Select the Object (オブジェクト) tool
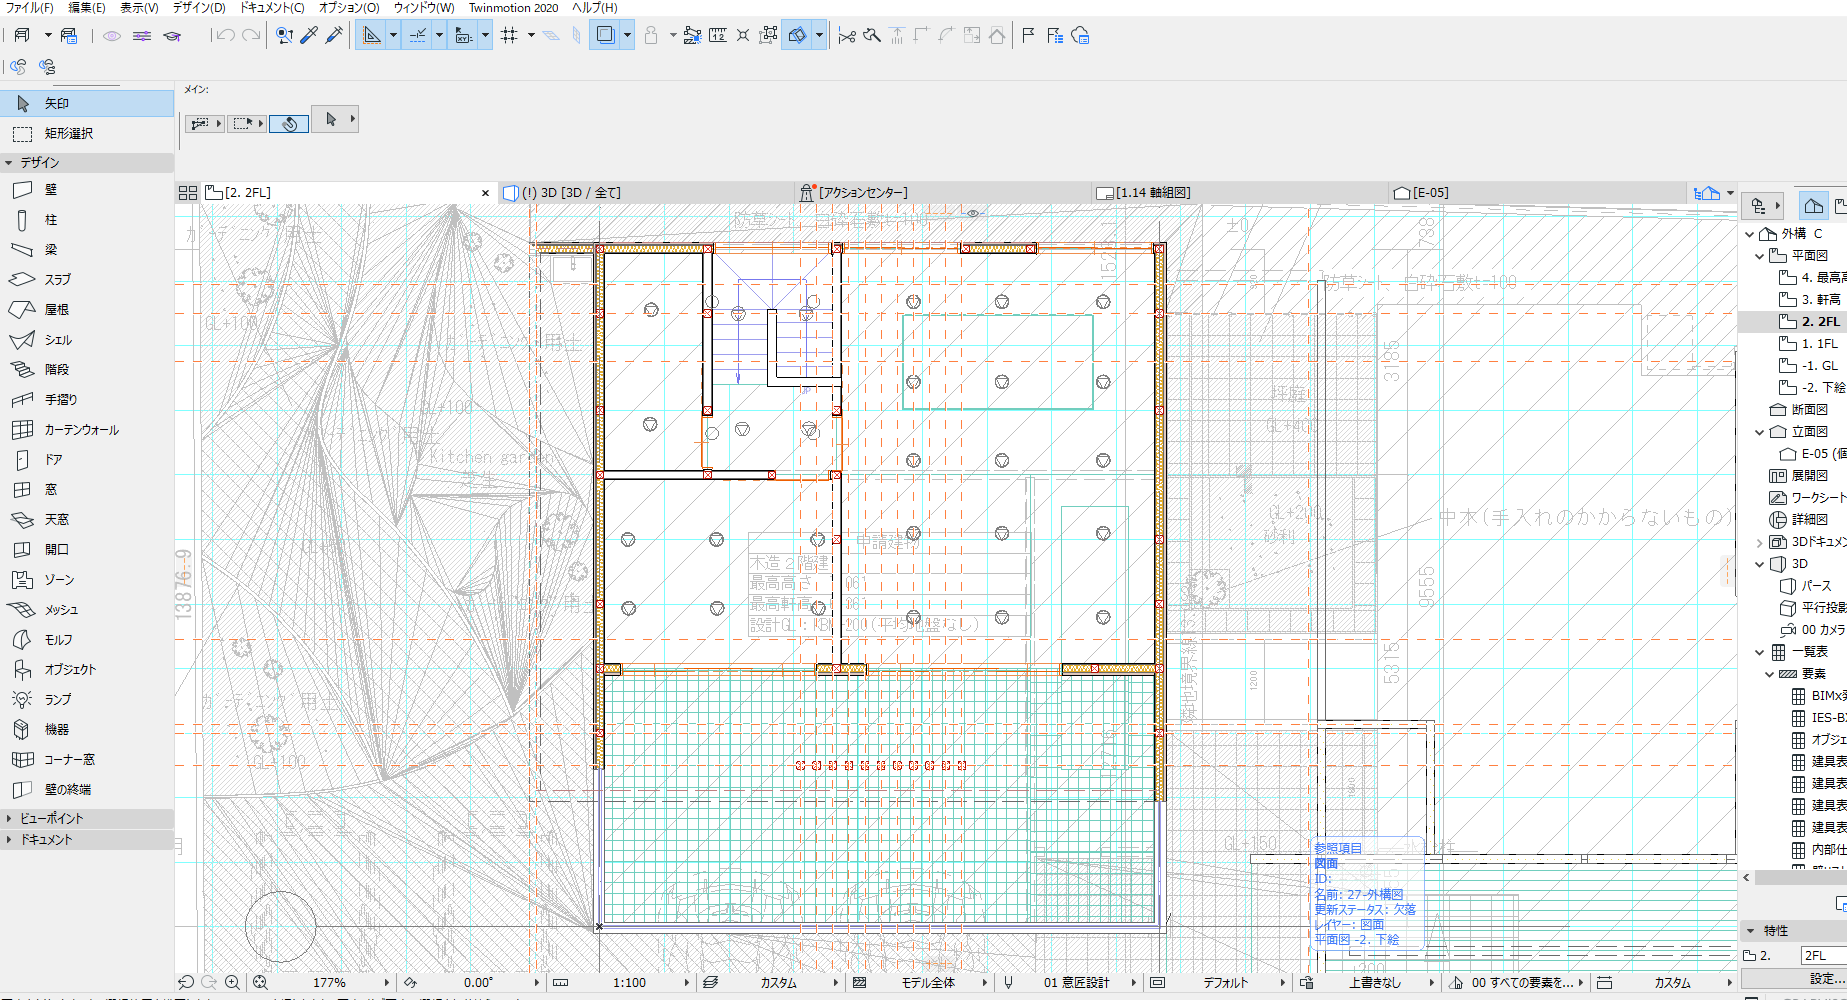Screen dimensions: 1847x1000 coord(87,670)
